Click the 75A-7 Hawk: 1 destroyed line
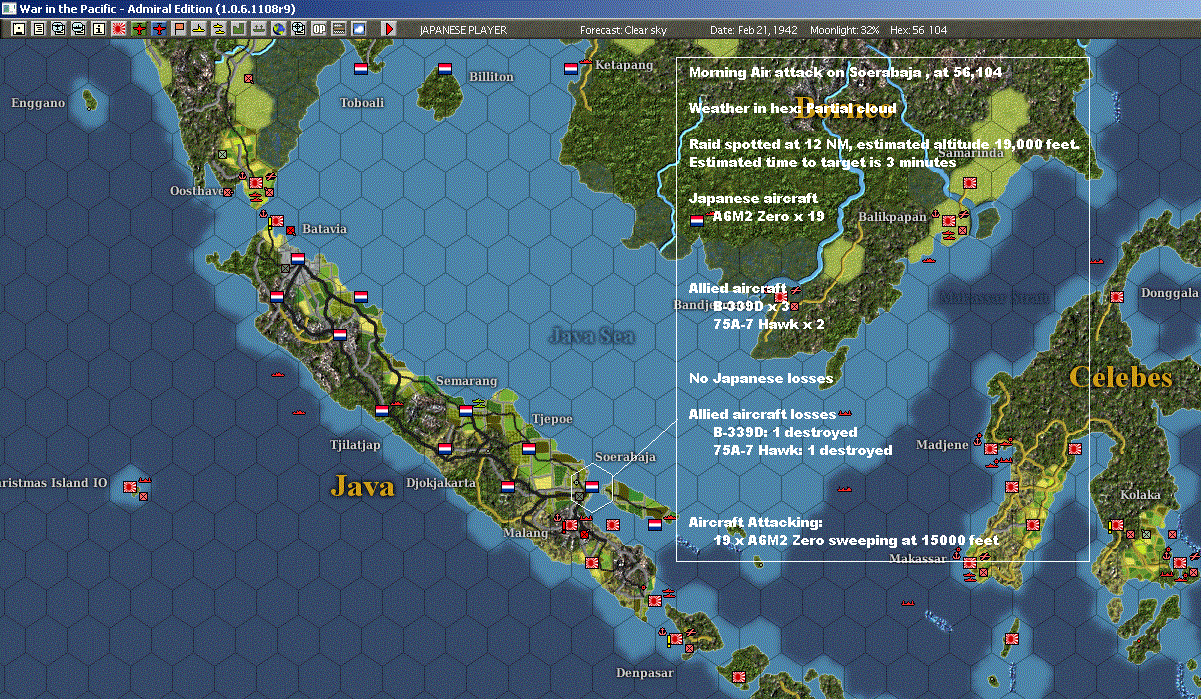 (x=803, y=450)
